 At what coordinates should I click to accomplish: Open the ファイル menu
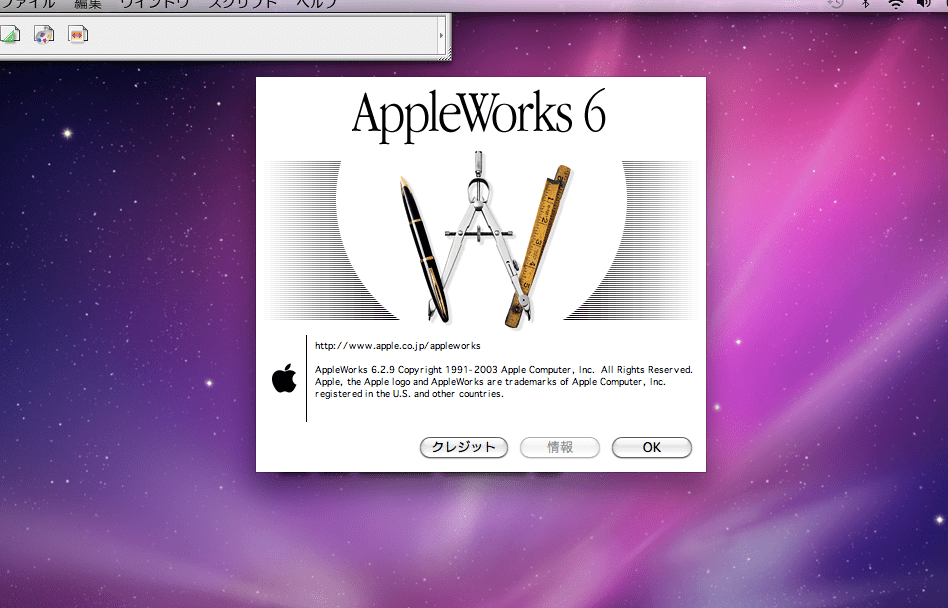[x=27, y=3]
